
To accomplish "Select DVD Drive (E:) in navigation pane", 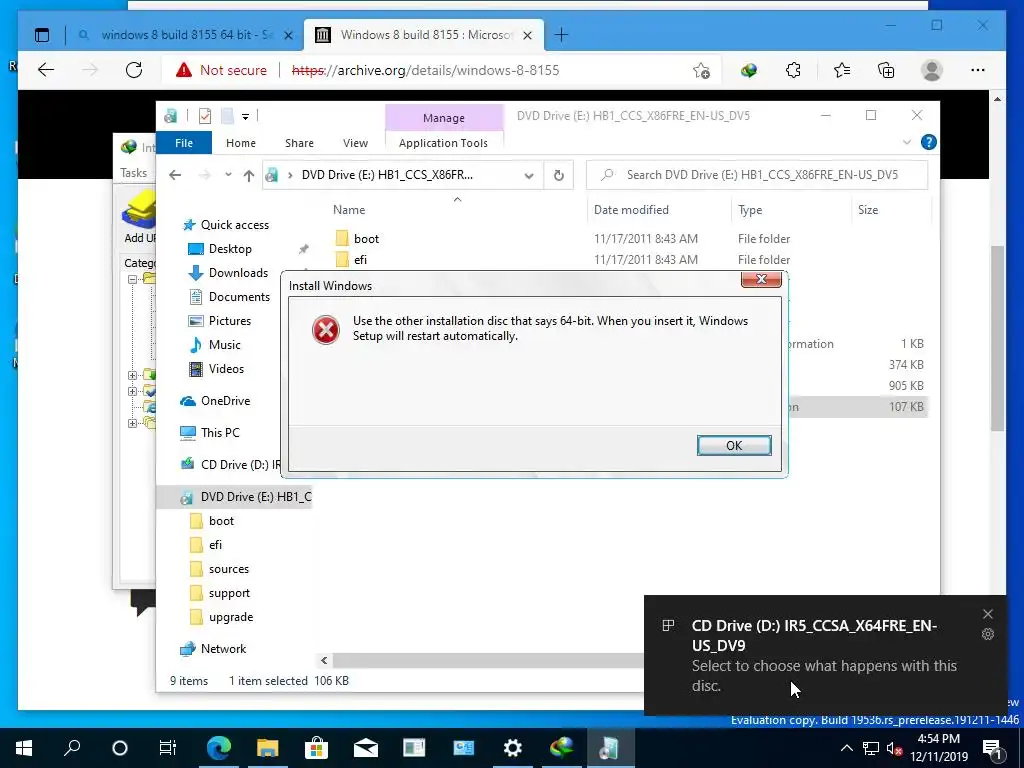I will (x=234, y=497).
